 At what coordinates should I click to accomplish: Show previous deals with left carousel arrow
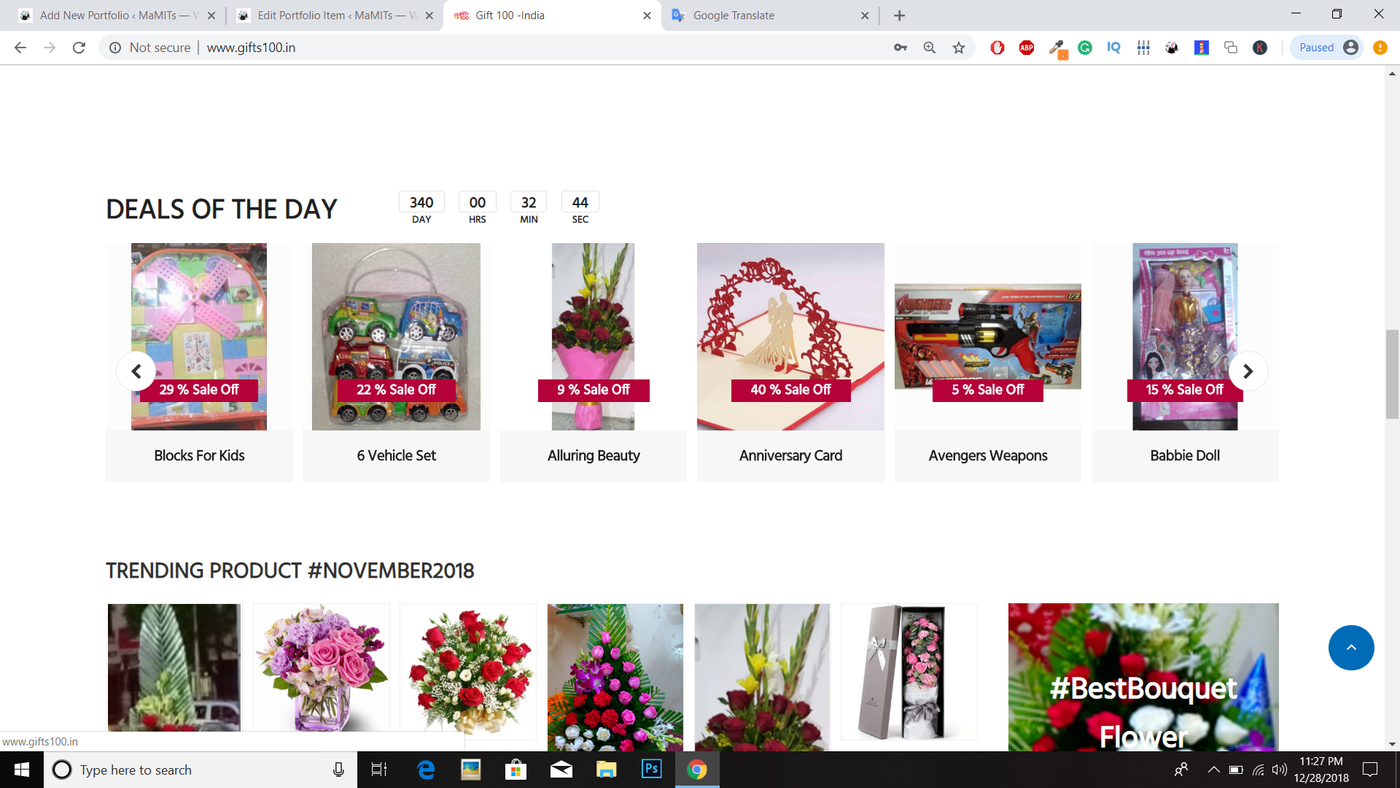point(136,371)
